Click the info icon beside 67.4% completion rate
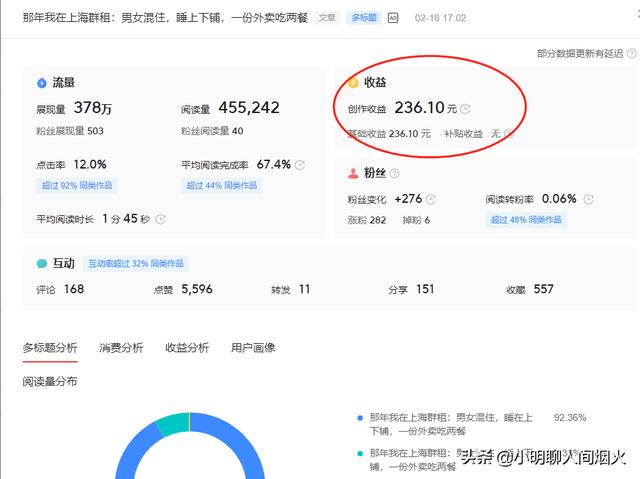Viewport: 640px width, 479px height. click(x=300, y=165)
